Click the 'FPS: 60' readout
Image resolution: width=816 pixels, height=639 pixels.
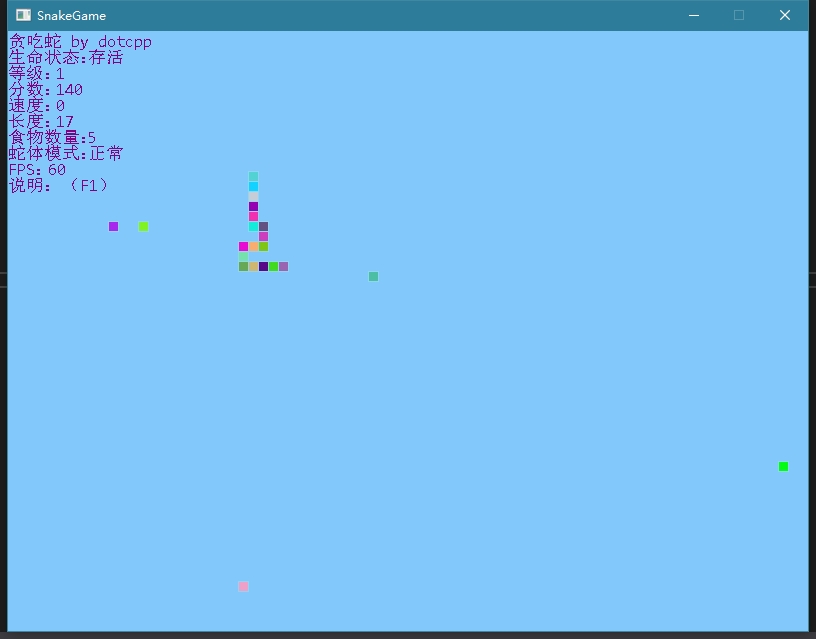point(37,170)
